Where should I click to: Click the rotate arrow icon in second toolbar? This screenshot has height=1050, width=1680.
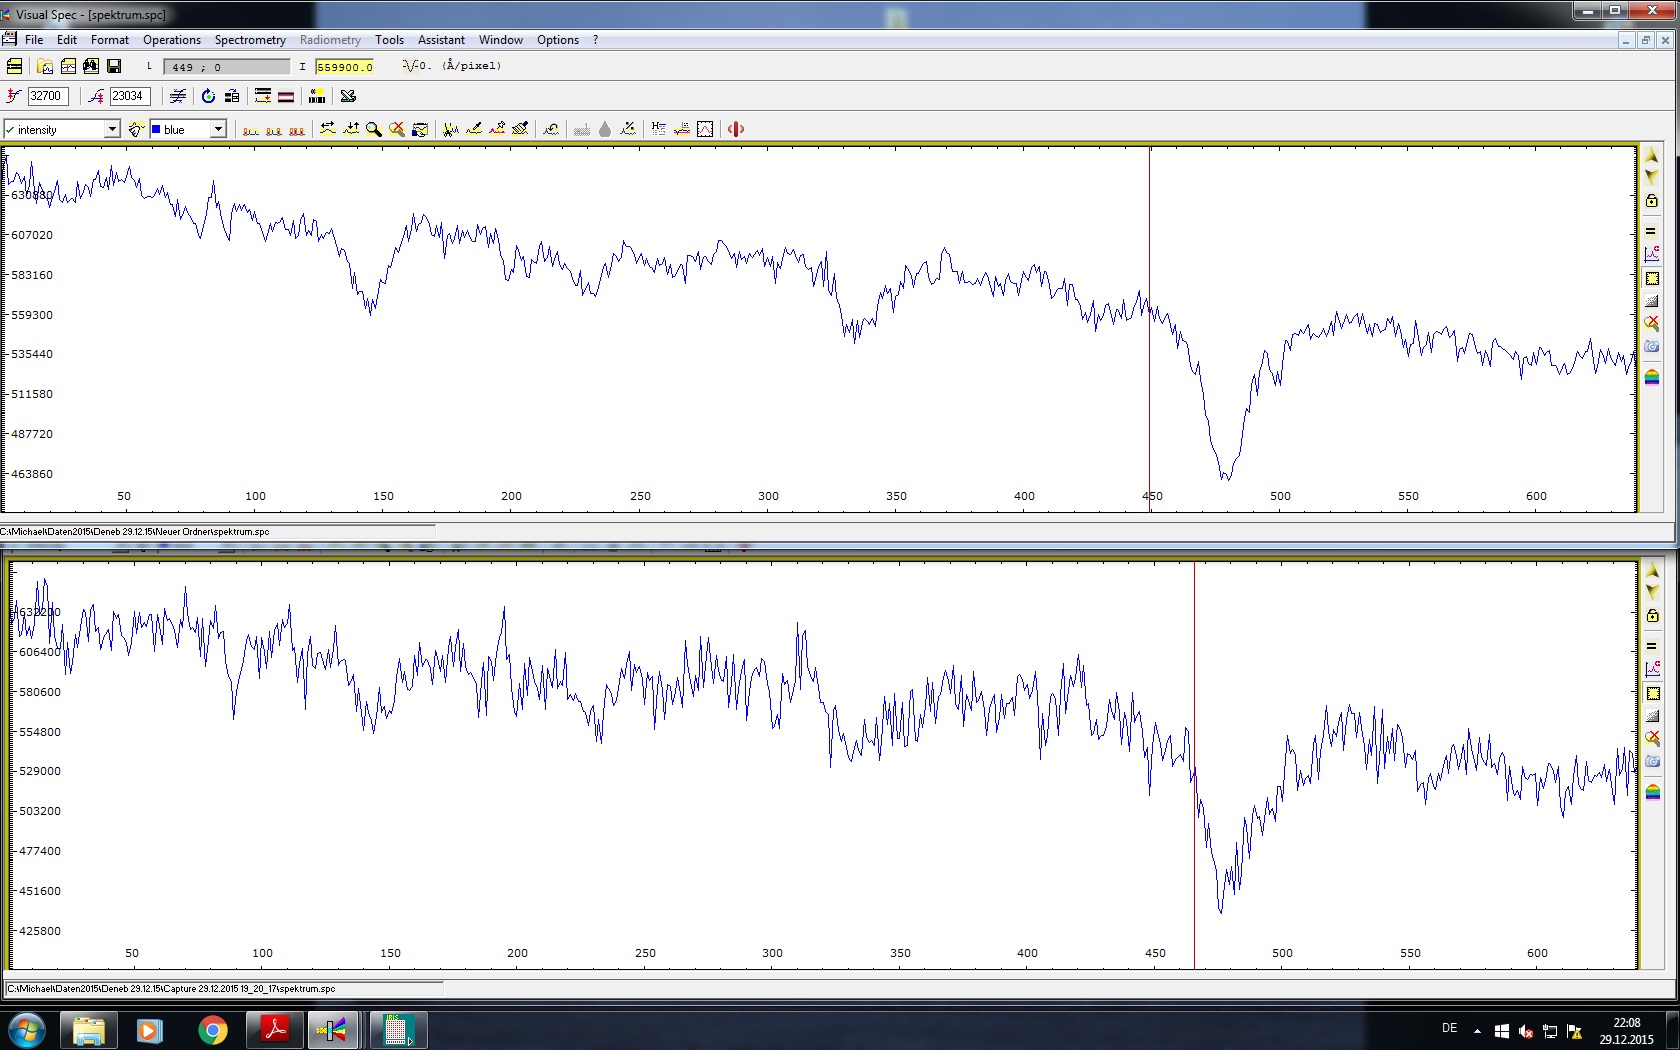[x=208, y=96]
